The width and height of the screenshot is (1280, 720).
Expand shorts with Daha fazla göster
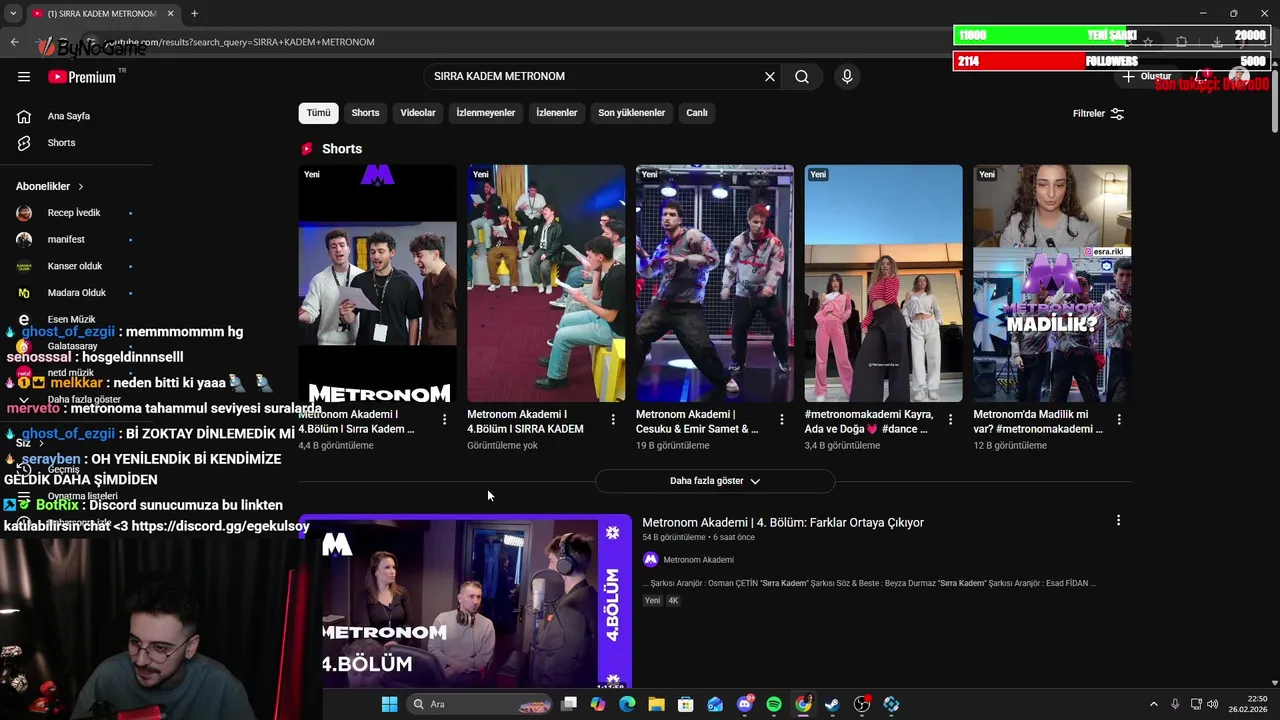click(x=715, y=481)
